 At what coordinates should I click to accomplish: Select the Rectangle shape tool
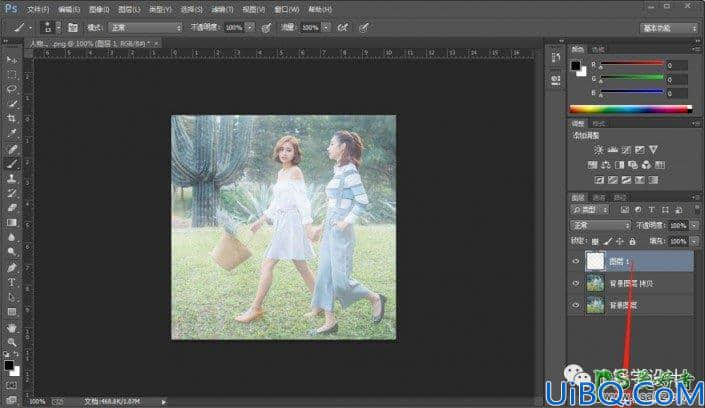(12, 313)
